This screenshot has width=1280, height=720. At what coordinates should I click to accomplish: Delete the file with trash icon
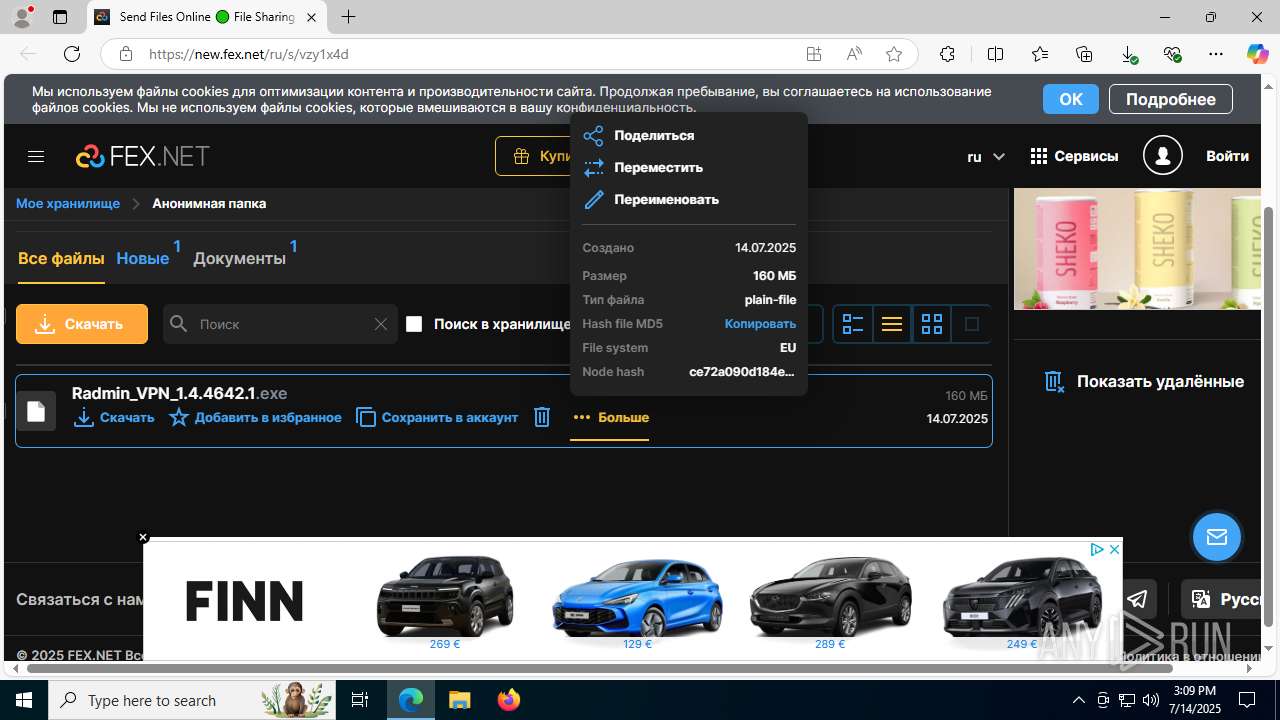pos(542,417)
